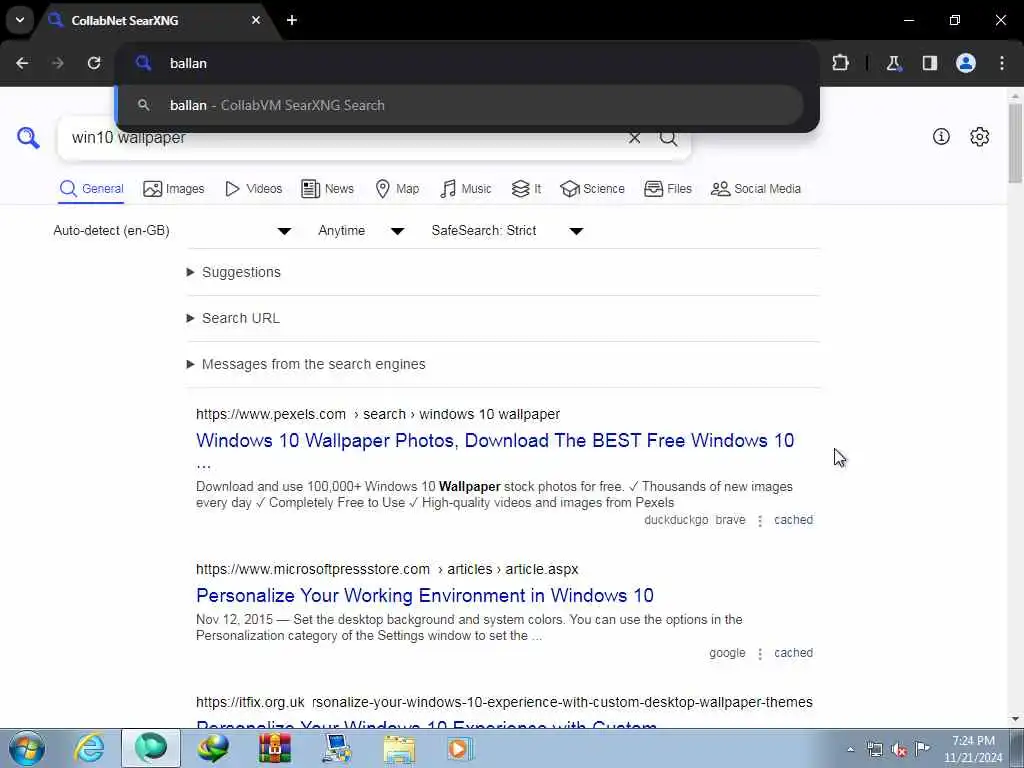Submit search with the magnifier button
1024x768 pixels.
point(668,138)
